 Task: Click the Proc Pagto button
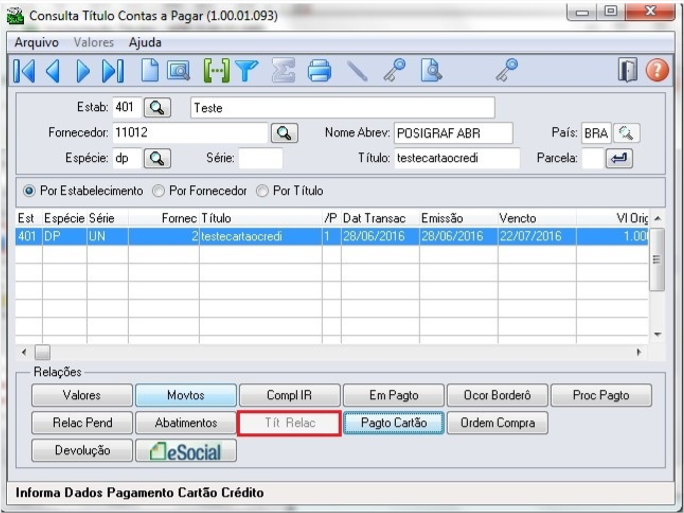[x=601, y=395]
